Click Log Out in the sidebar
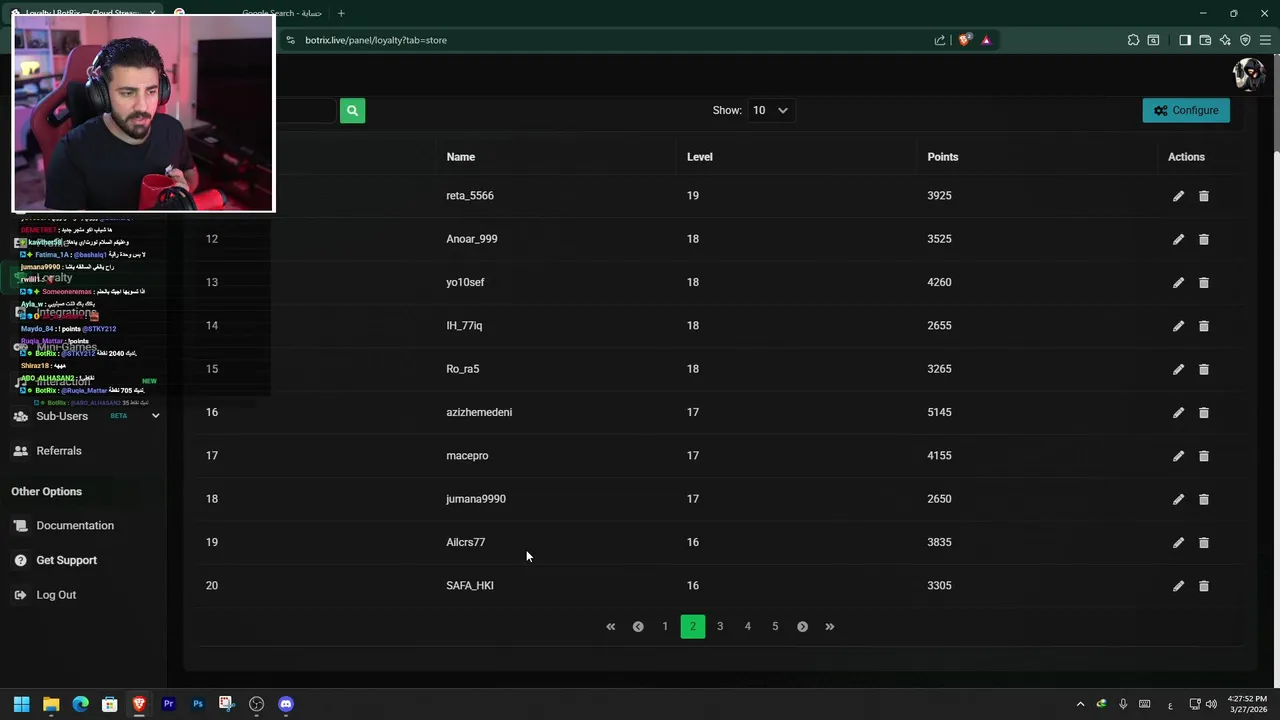 click(x=56, y=595)
